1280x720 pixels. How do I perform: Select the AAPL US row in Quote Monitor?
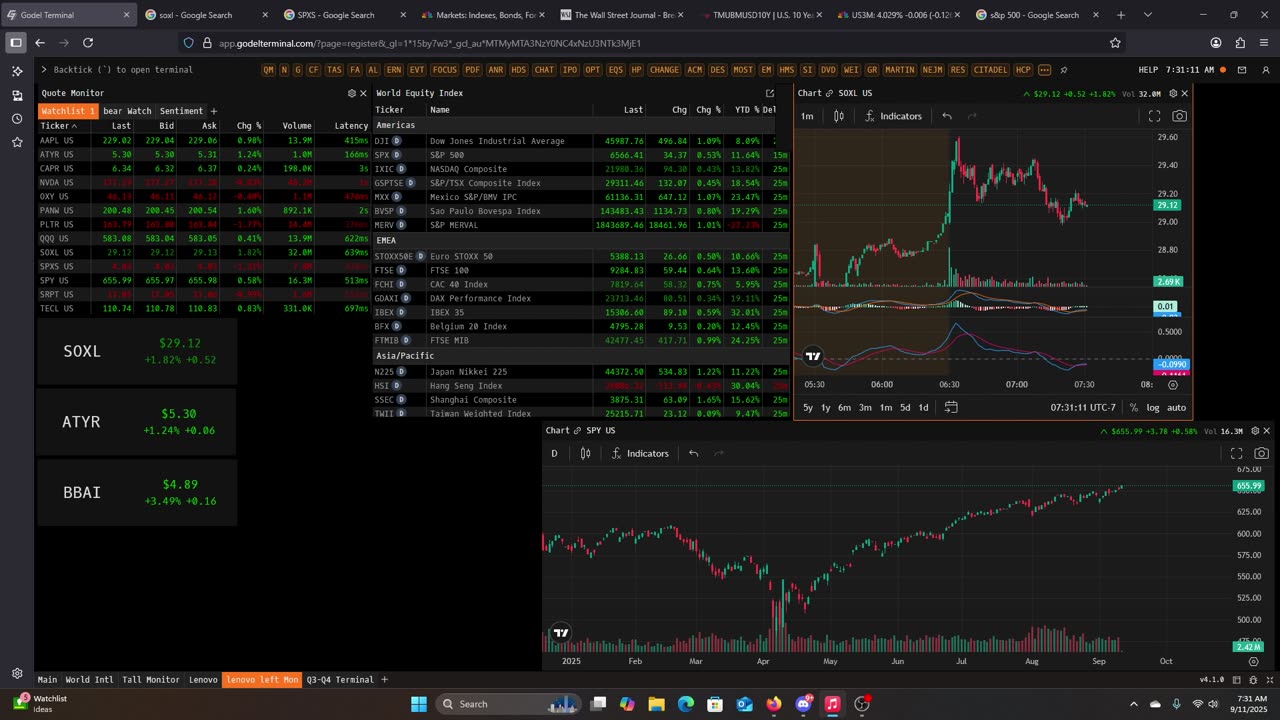(x=203, y=141)
